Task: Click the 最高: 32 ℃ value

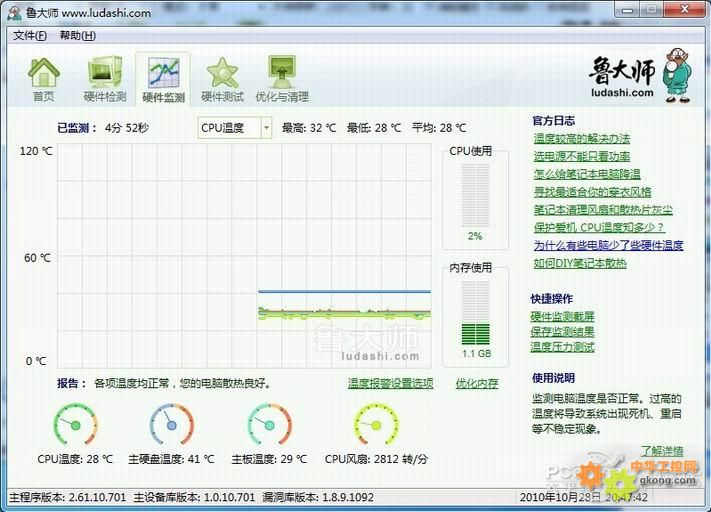Action: point(309,128)
